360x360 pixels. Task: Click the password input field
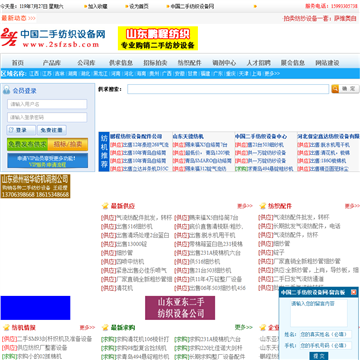coord(47,117)
